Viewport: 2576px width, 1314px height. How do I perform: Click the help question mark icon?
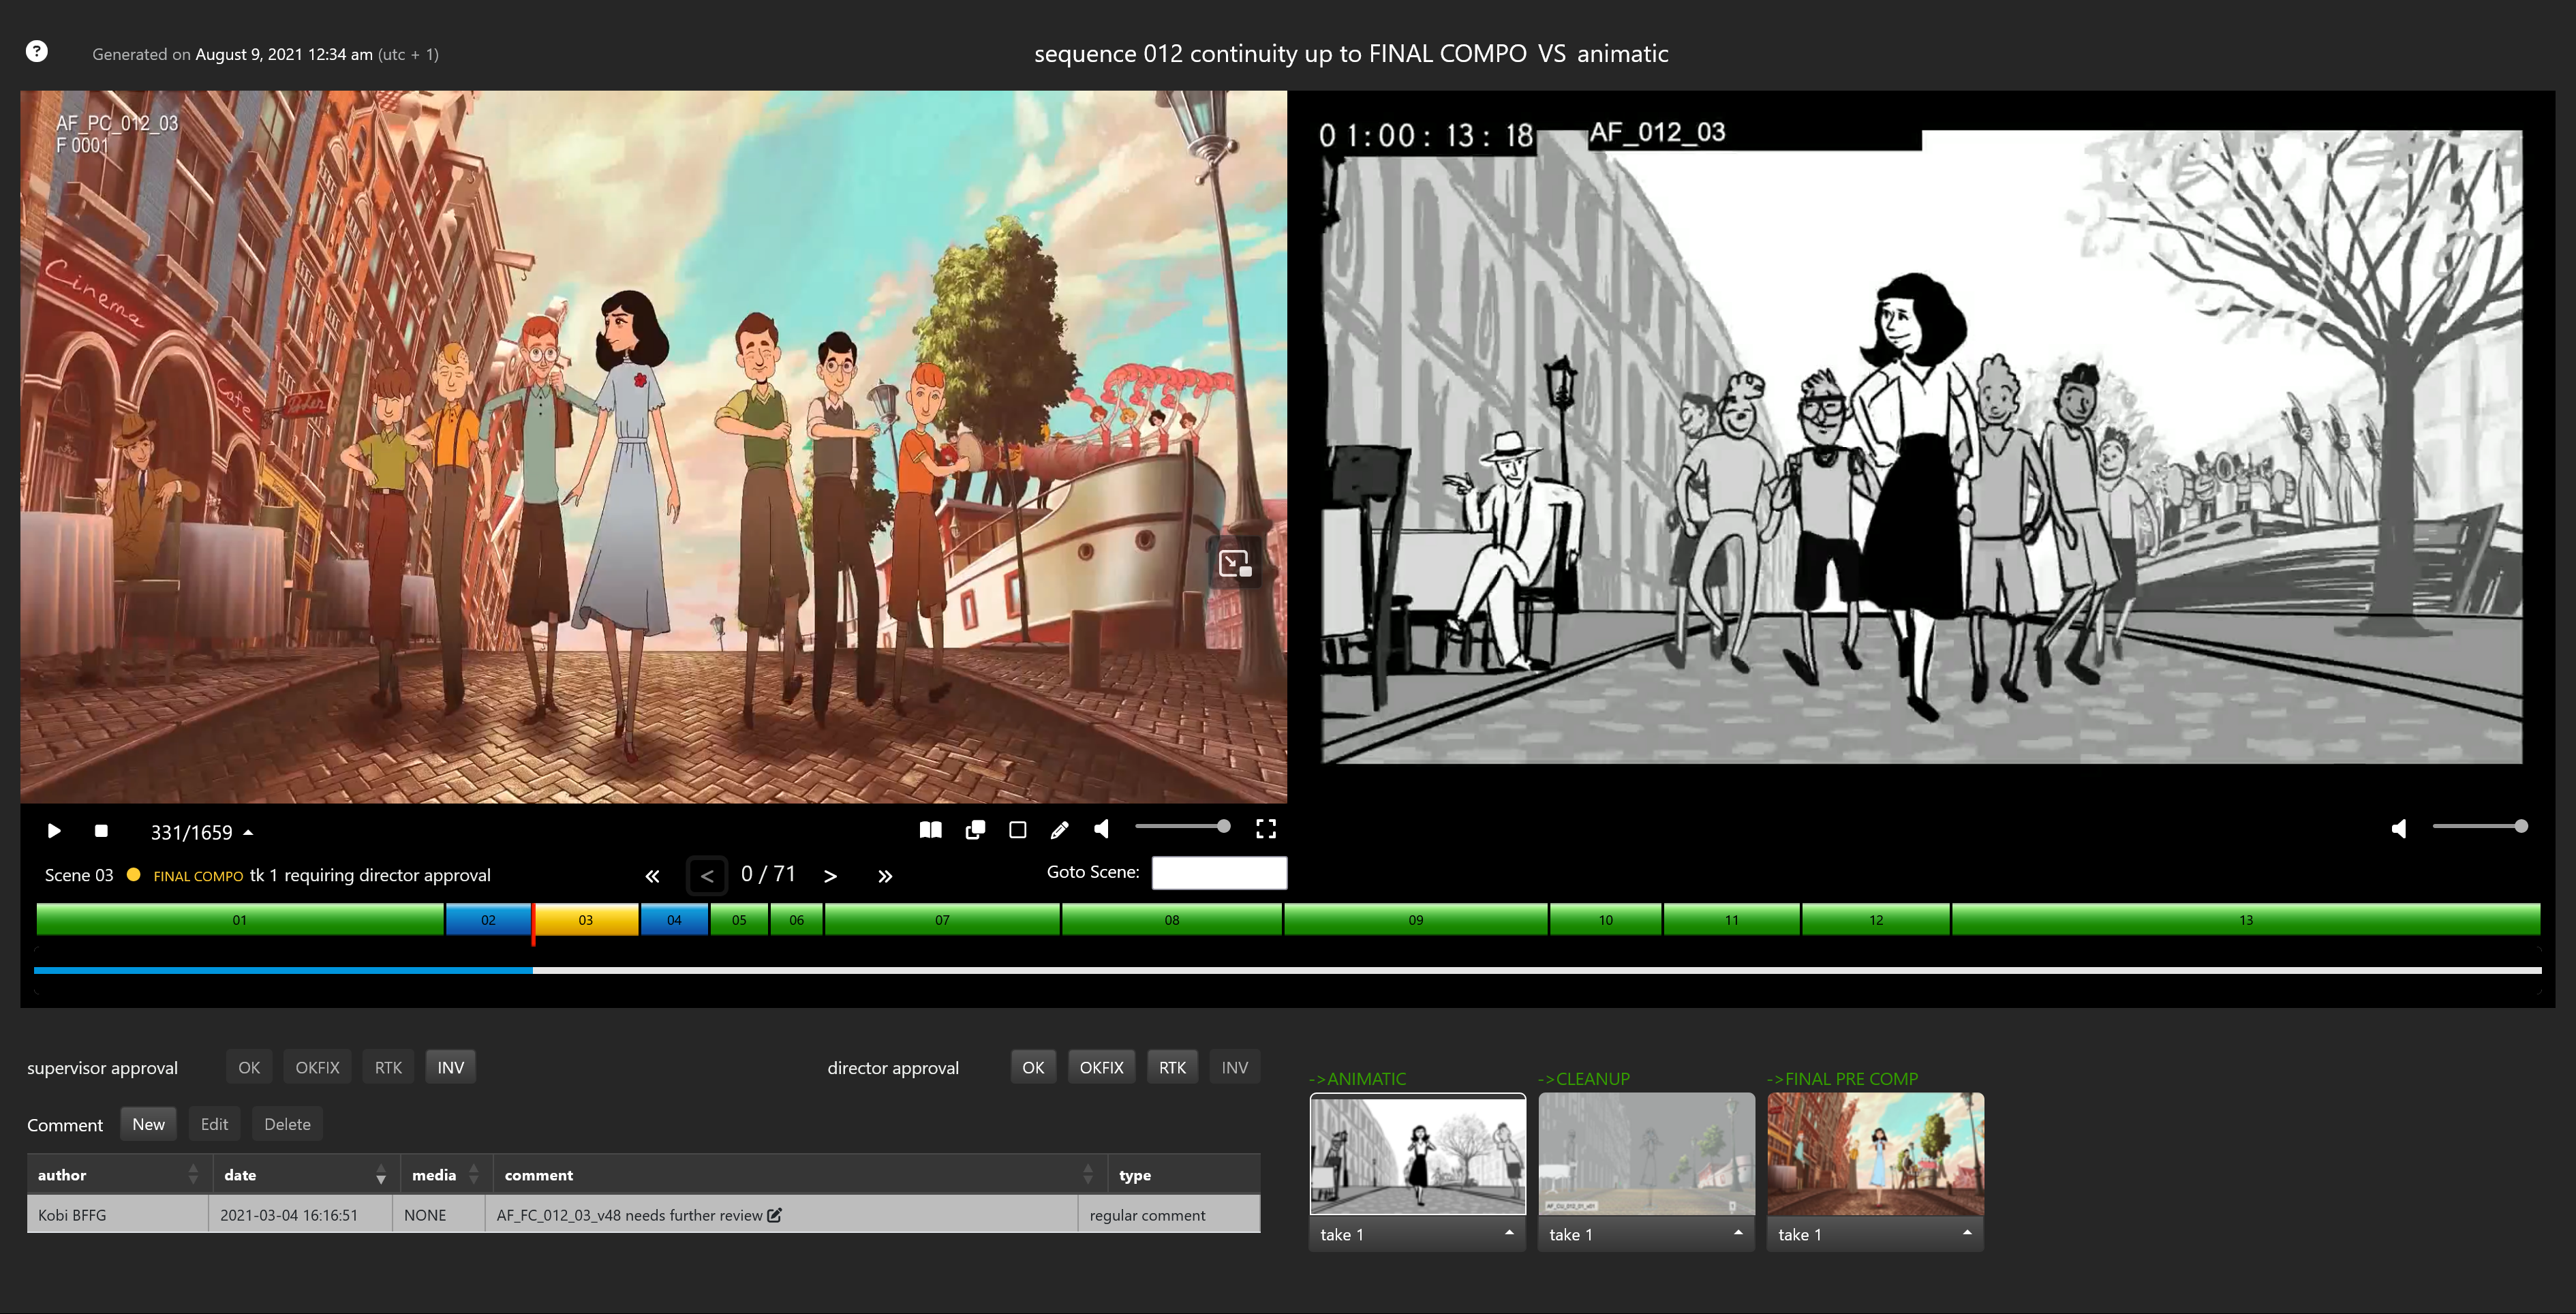36,51
